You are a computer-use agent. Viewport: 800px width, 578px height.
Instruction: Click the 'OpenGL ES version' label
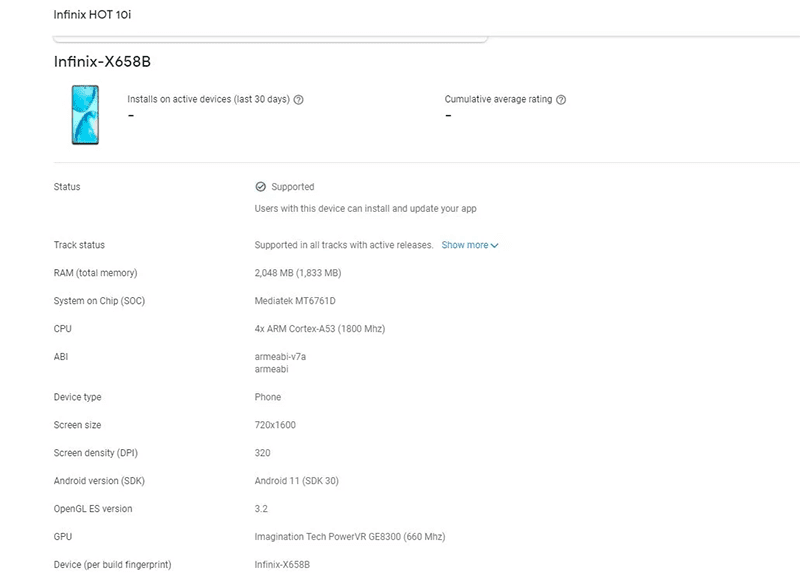[x=93, y=509]
